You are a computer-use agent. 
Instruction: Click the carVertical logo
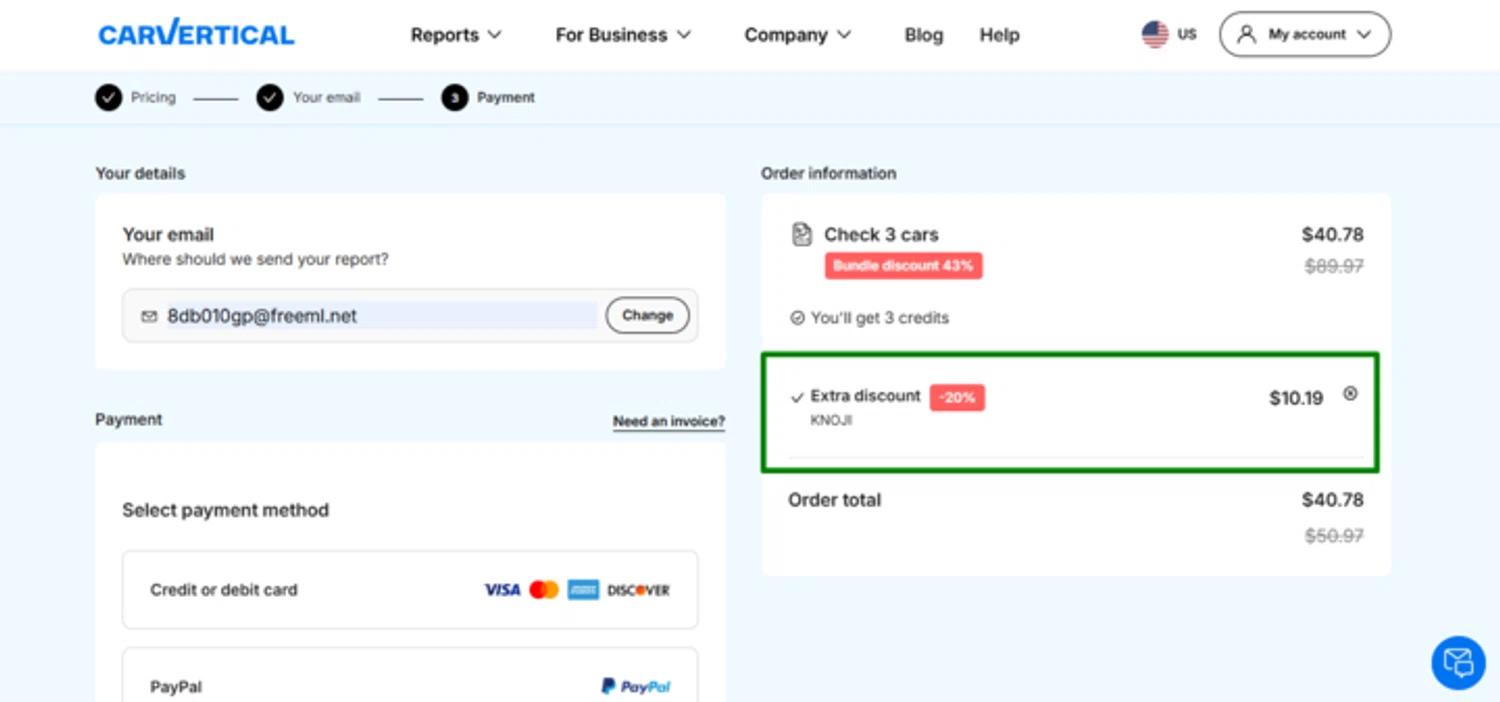[x=196, y=34]
